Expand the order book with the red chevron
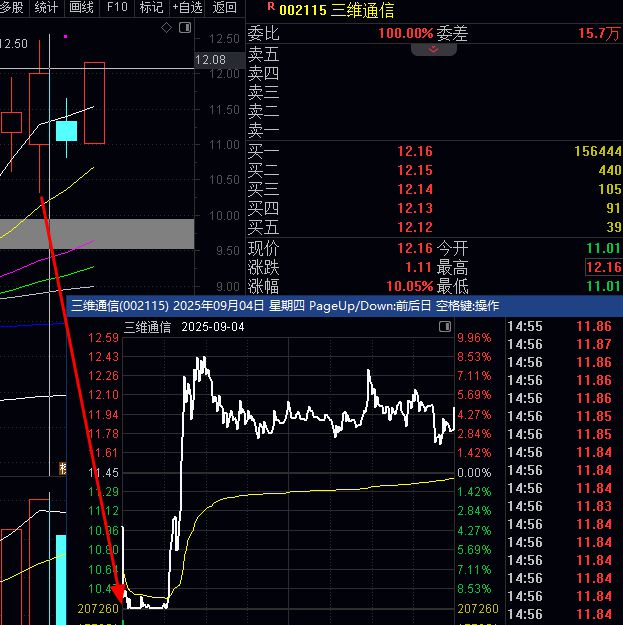Screen dimensions: 623x625 click(x=434, y=49)
